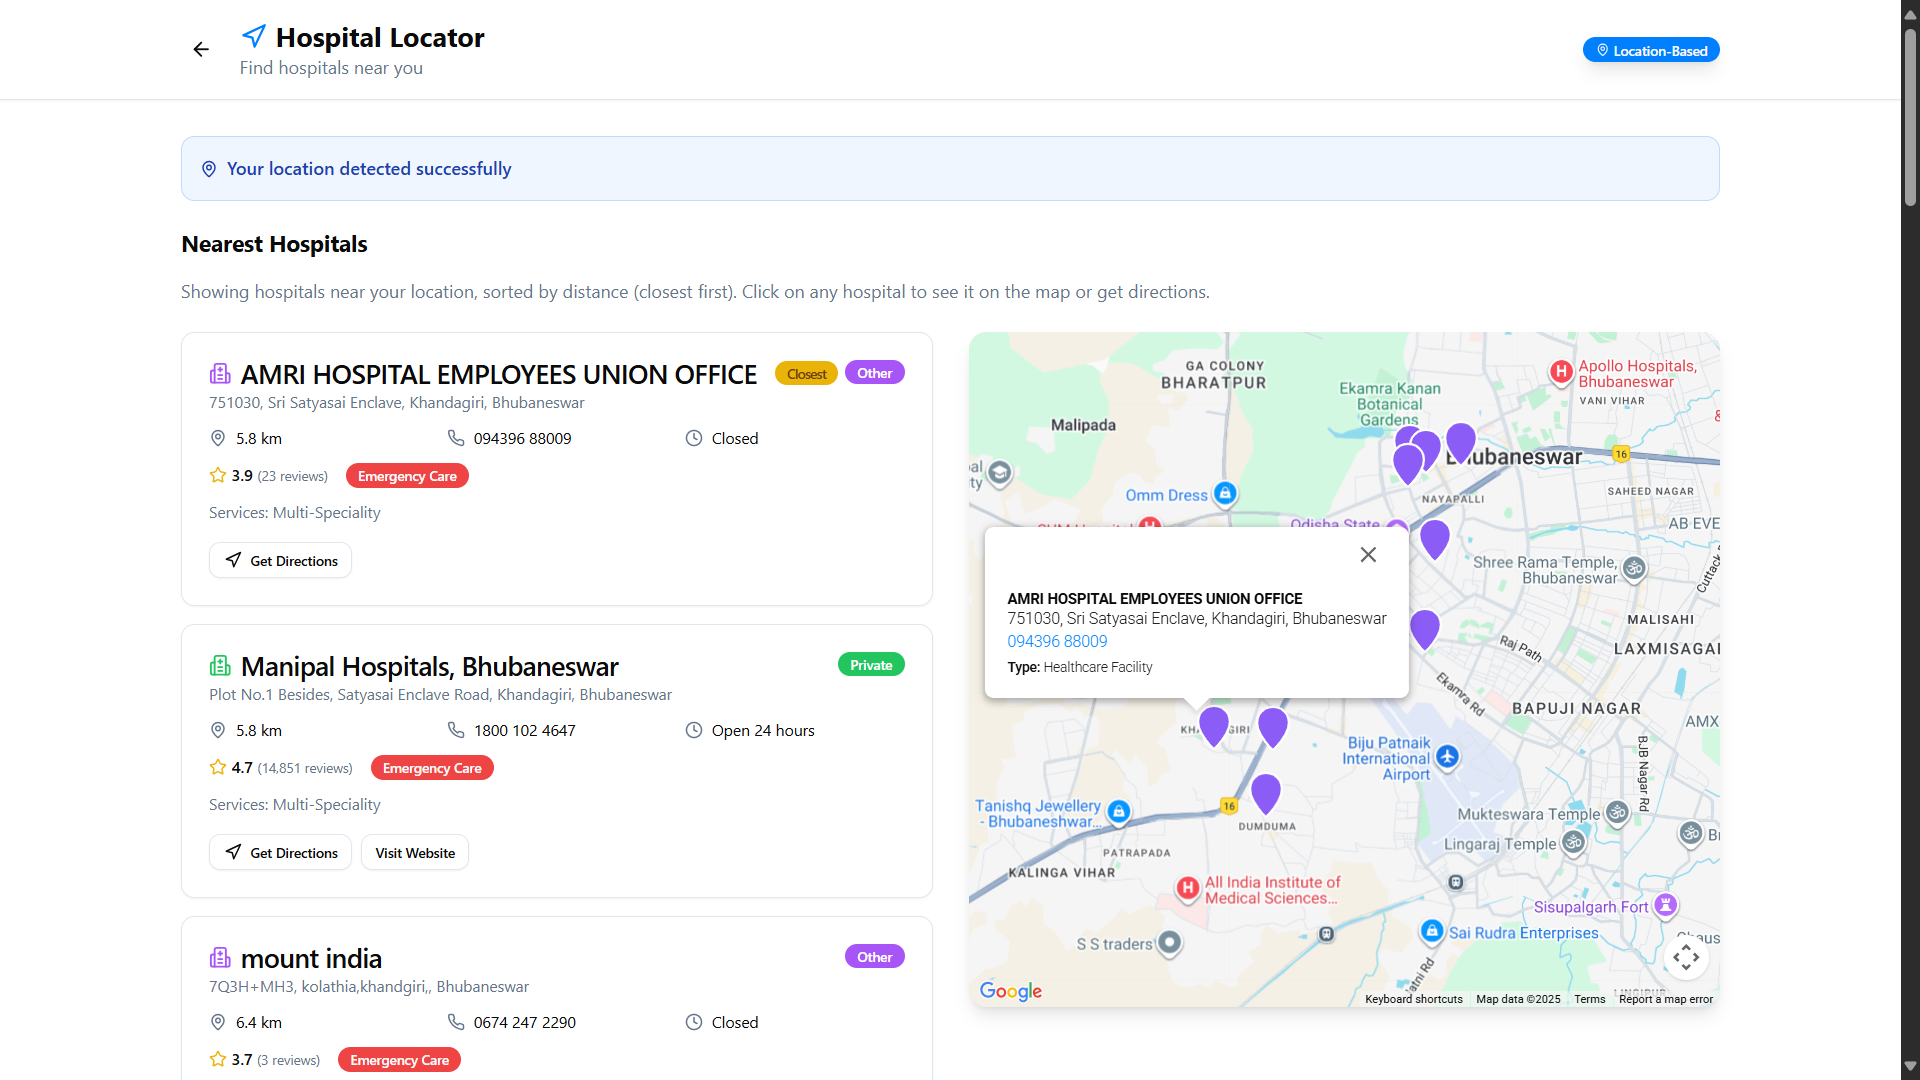This screenshot has width=1920, height=1080.
Task: Visit Website of Manipal Hospitals
Action: point(414,852)
